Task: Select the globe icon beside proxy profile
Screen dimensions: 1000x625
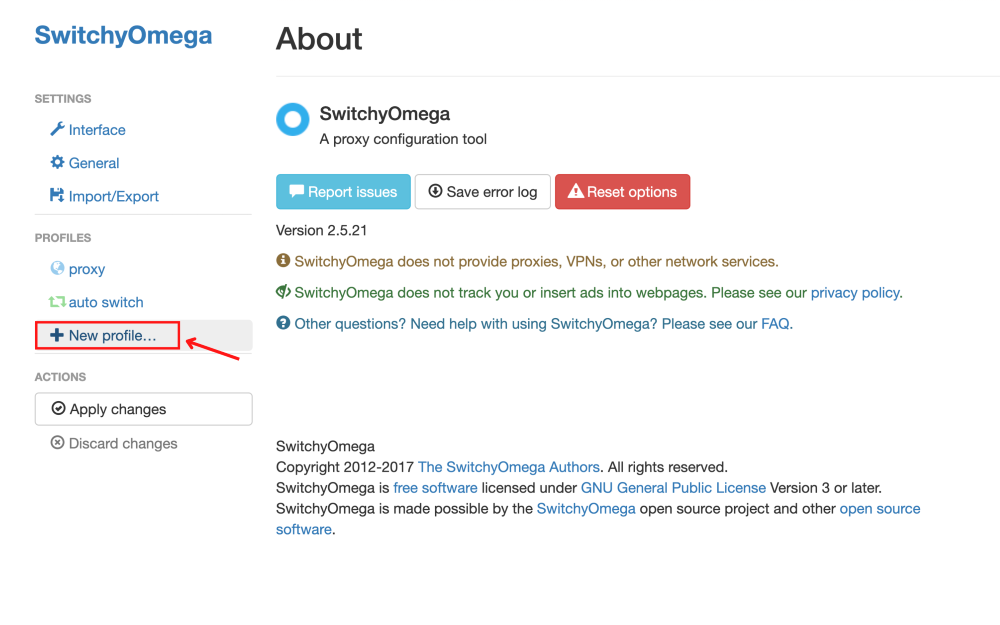Action: click(59, 268)
